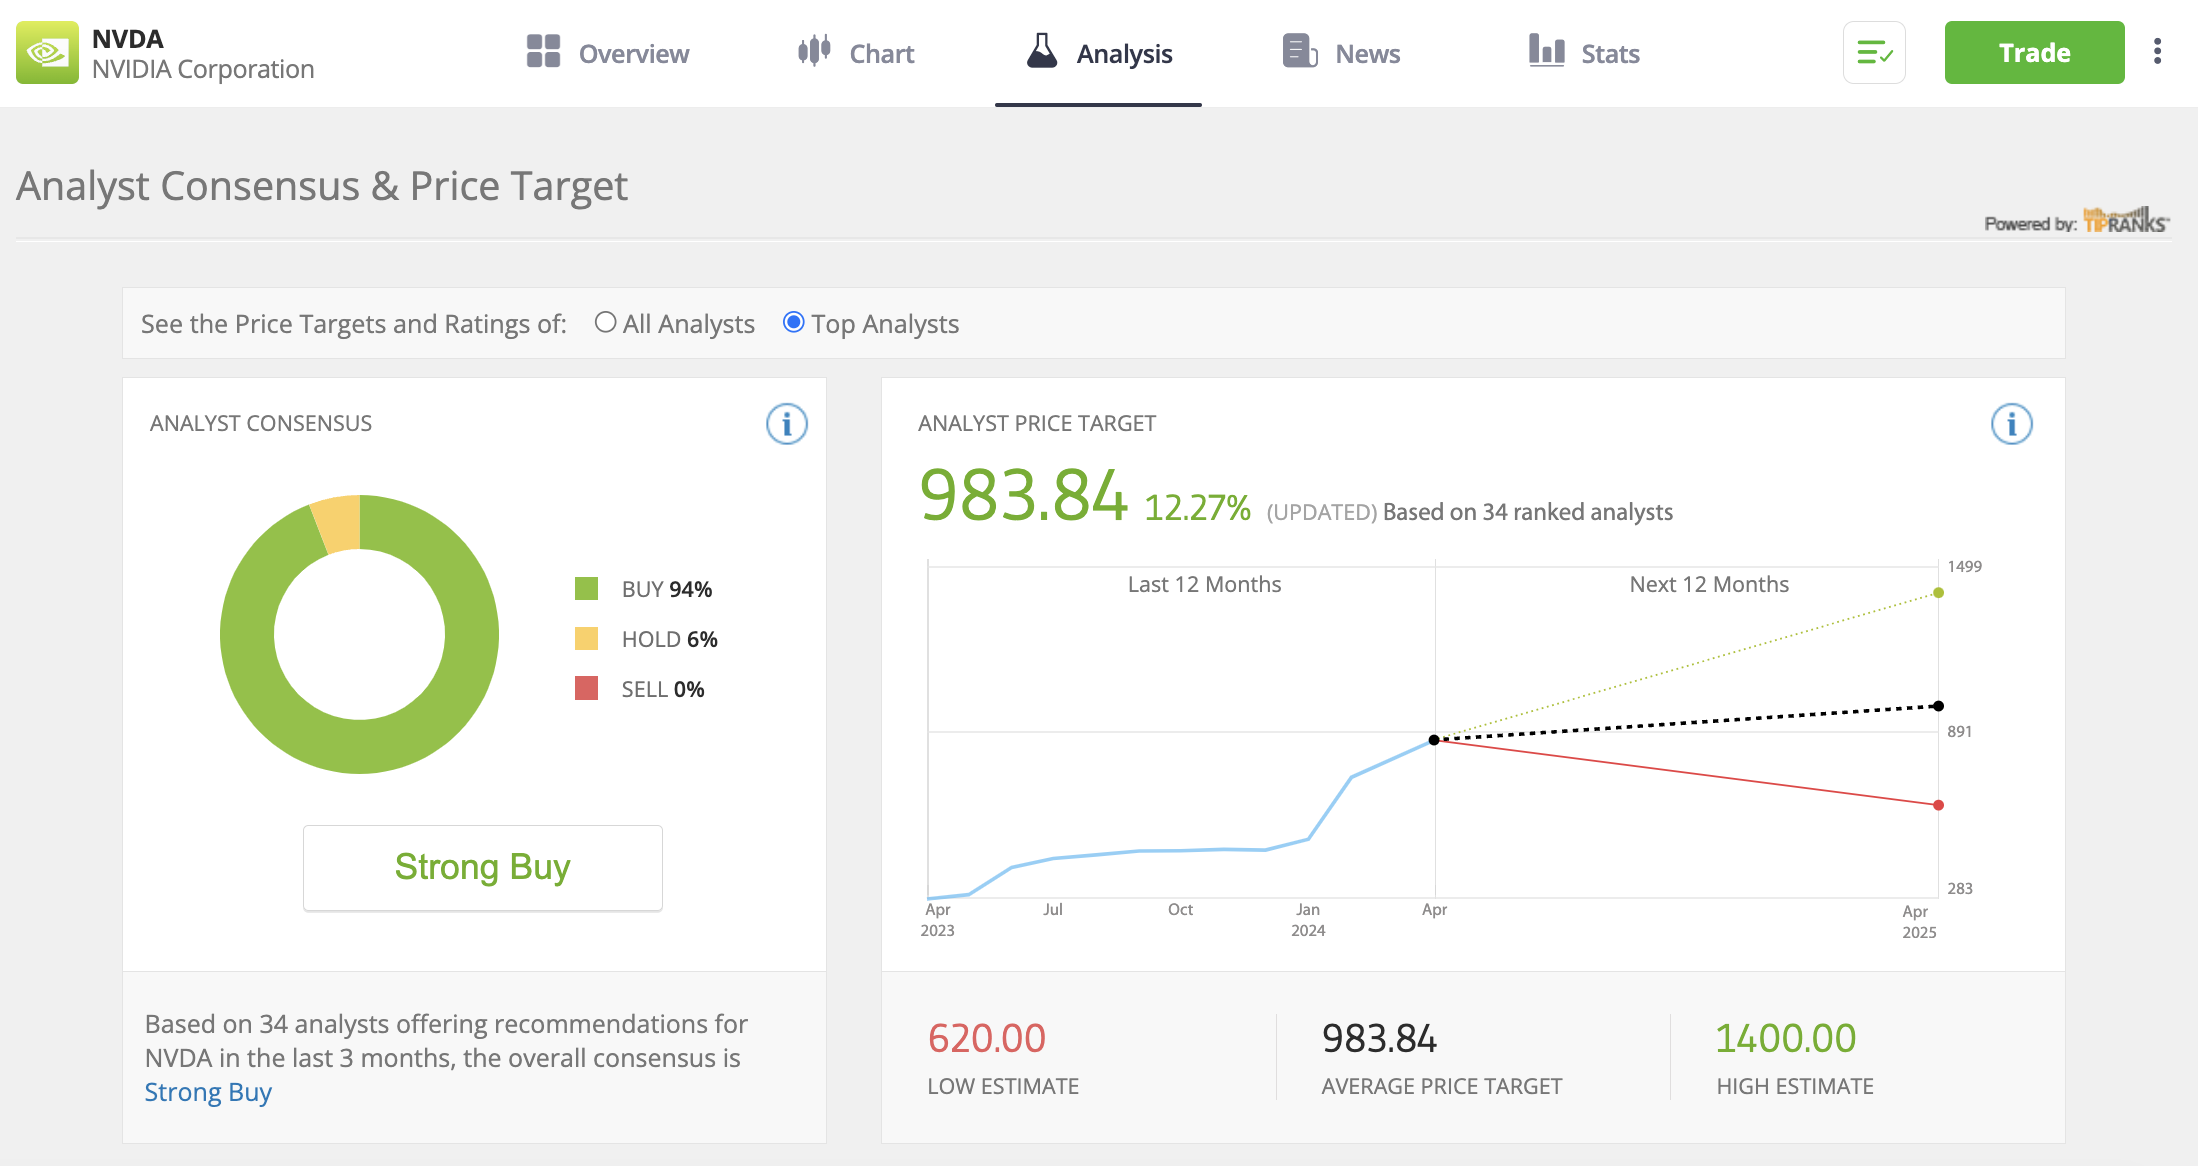Click the Analyst Consensus info icon

[x=787, y=424]
